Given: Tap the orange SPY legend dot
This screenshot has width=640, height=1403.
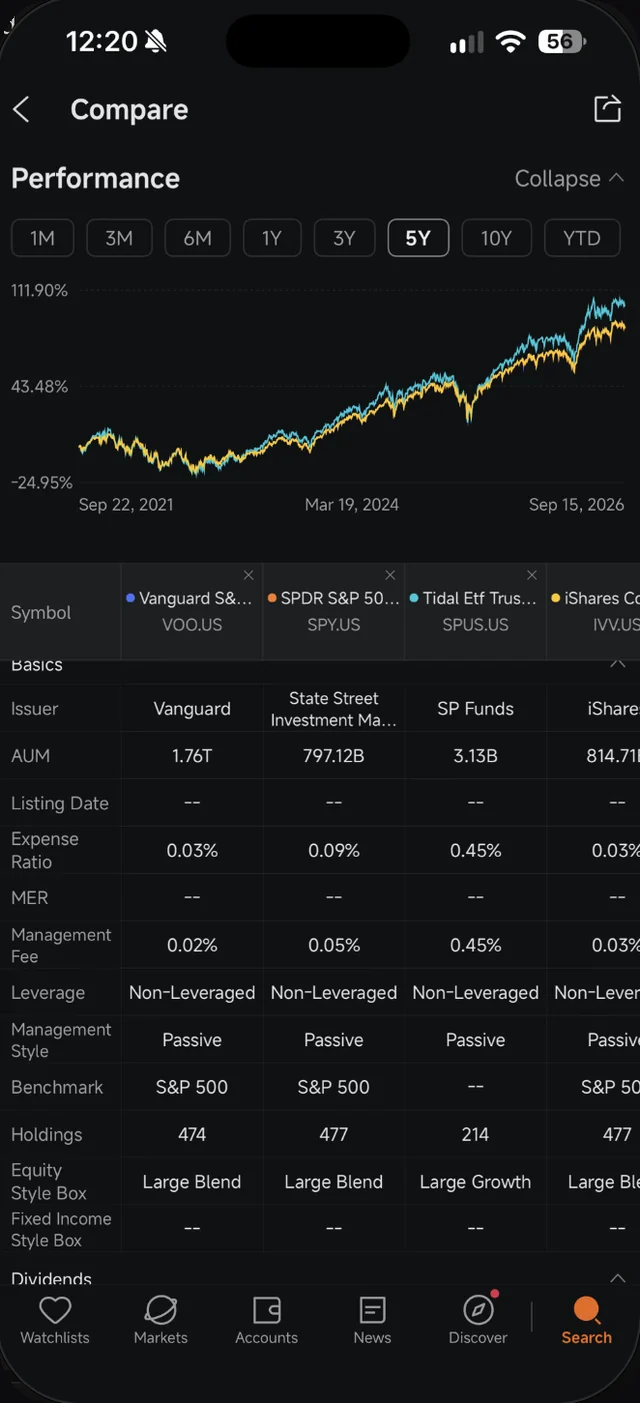Looking at the screenshot, I should pyautogui.click(x=272, y=598).
